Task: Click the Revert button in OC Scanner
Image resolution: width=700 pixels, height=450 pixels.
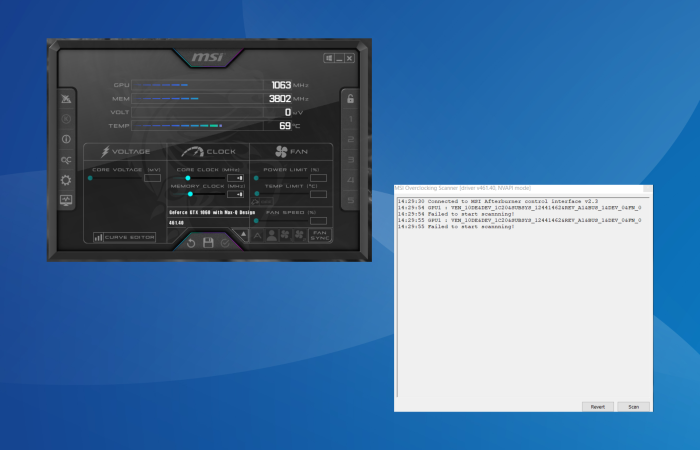Action: [x=598, y=407]
